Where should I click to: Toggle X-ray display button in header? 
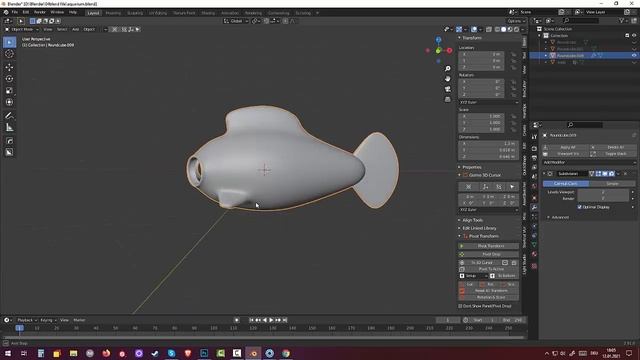coord(489,29)
